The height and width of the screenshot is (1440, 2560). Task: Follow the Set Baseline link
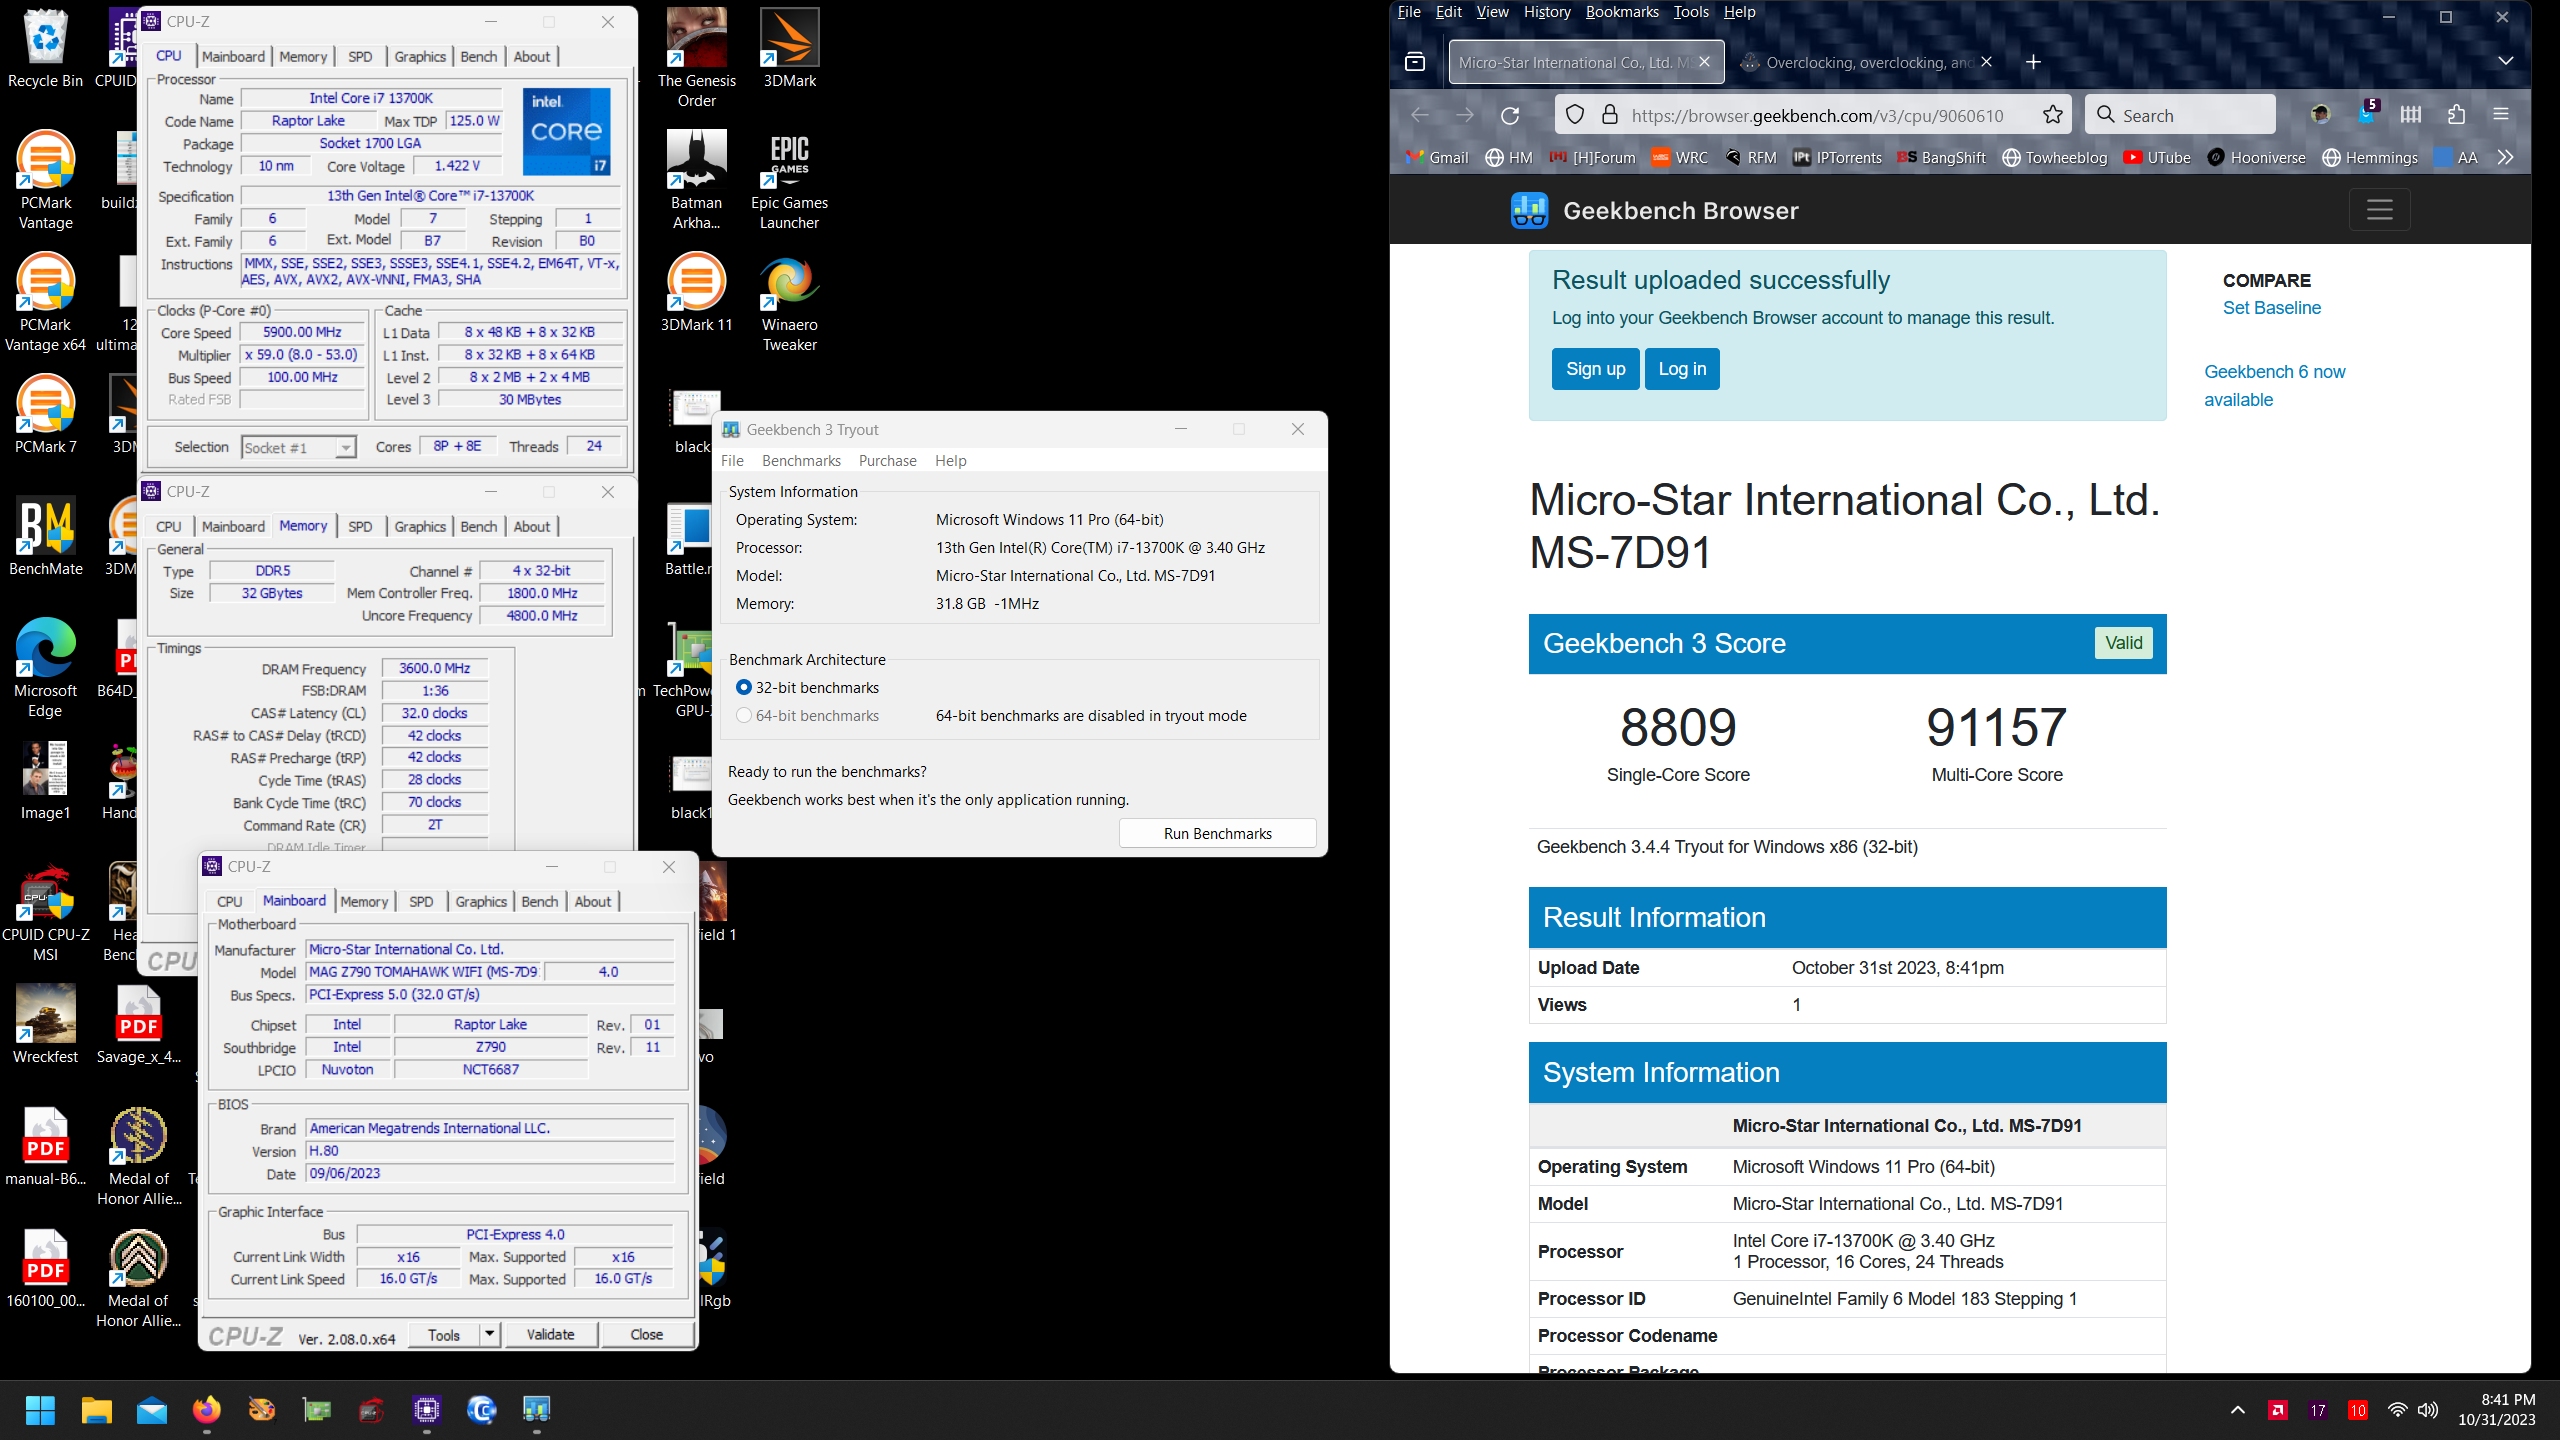click(2271, 308)
